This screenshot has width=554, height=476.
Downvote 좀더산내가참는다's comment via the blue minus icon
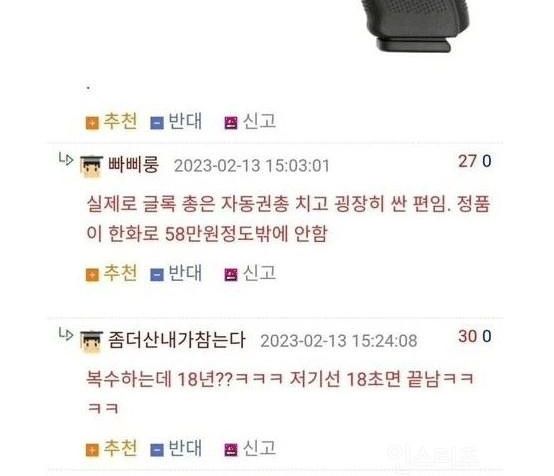tap(157, 450)
